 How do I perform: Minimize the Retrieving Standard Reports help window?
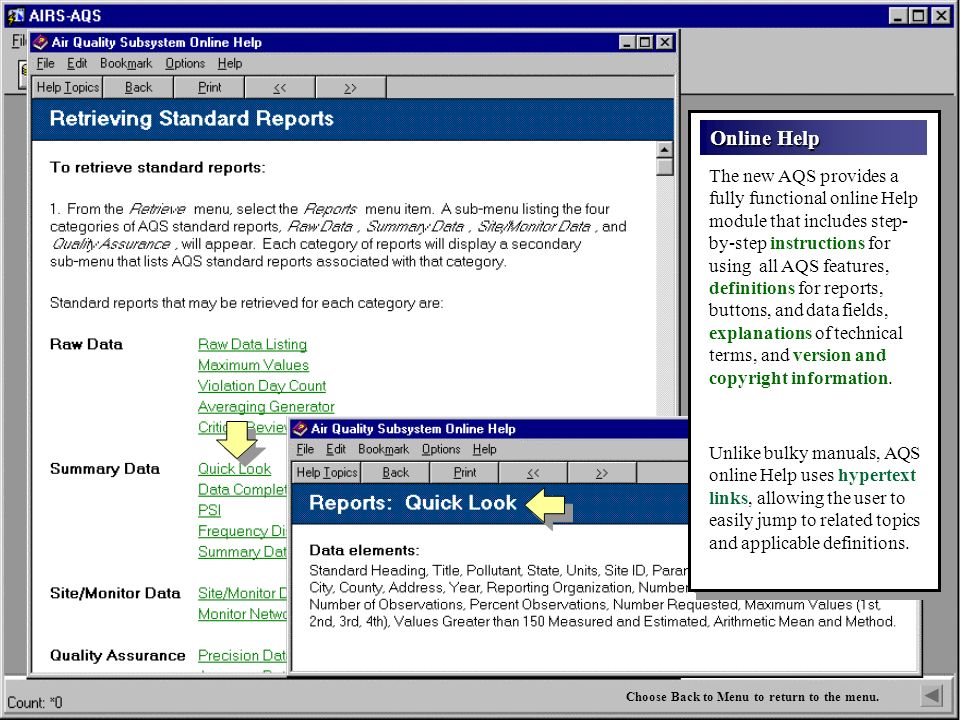point(626,42)
